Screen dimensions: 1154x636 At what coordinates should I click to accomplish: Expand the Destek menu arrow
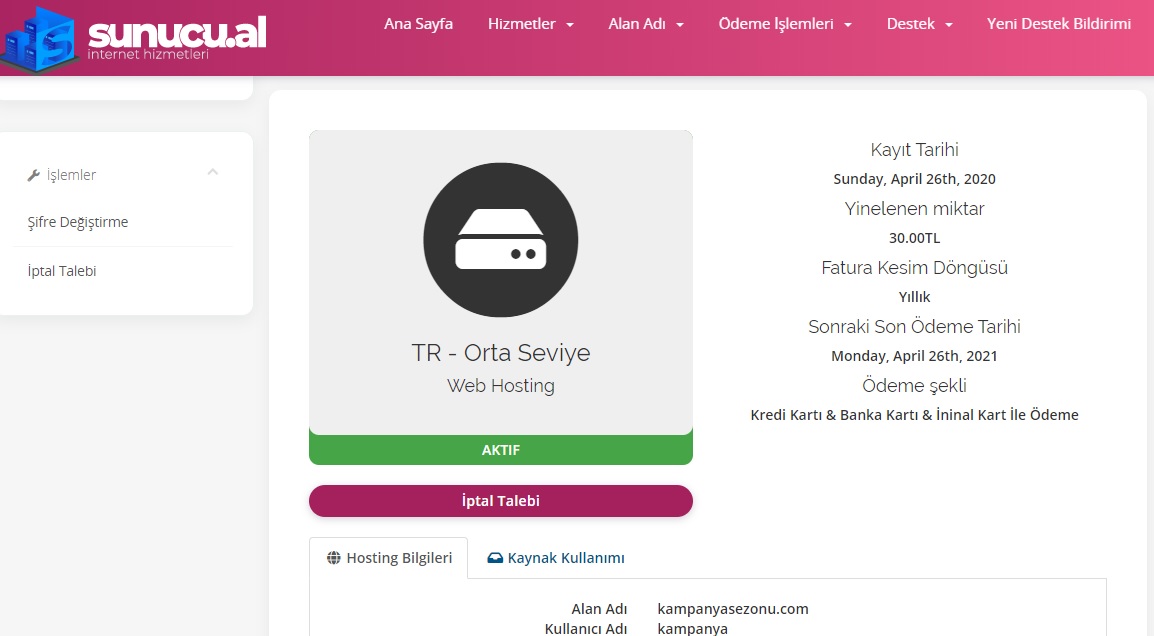(949, 24)
